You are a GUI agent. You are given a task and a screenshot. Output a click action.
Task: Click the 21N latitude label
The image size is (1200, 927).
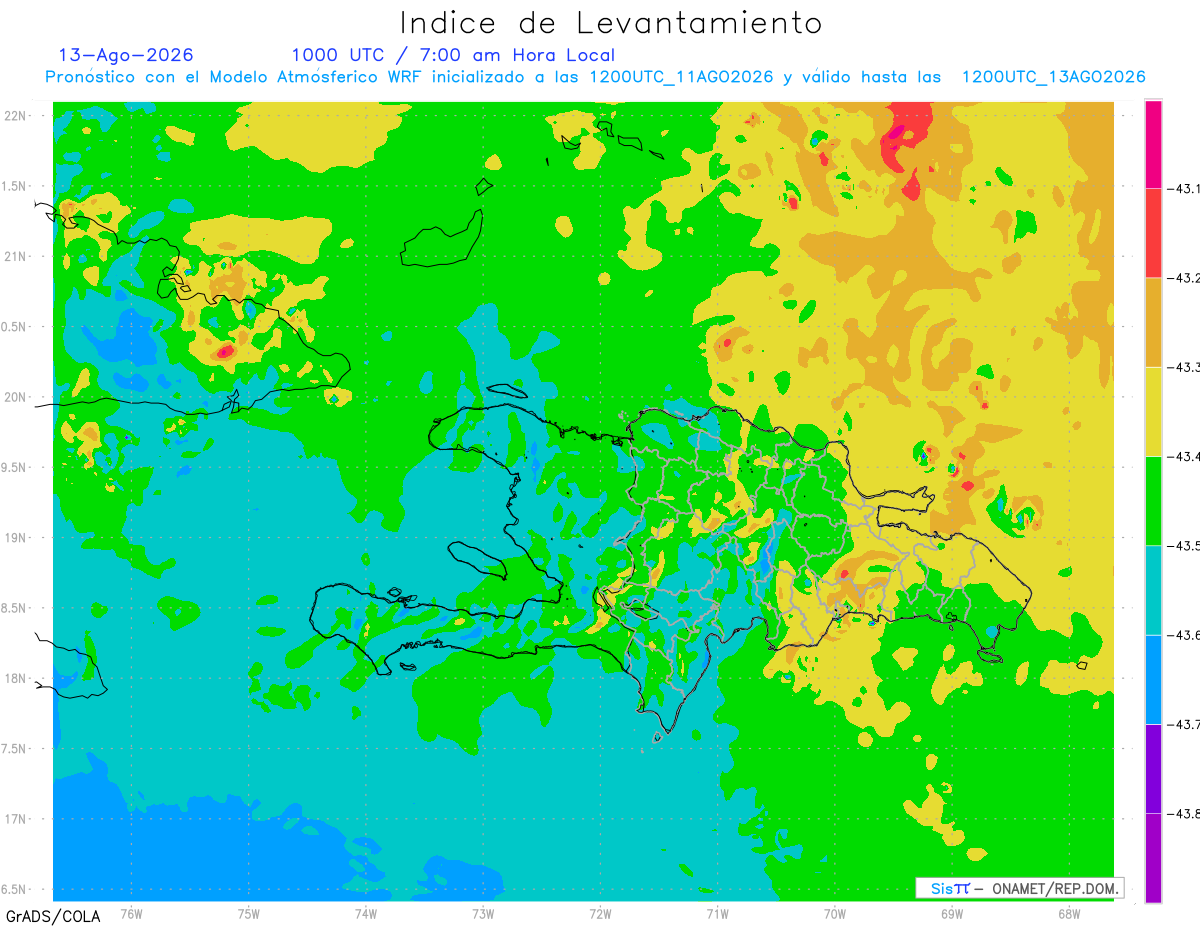(17, 256)
